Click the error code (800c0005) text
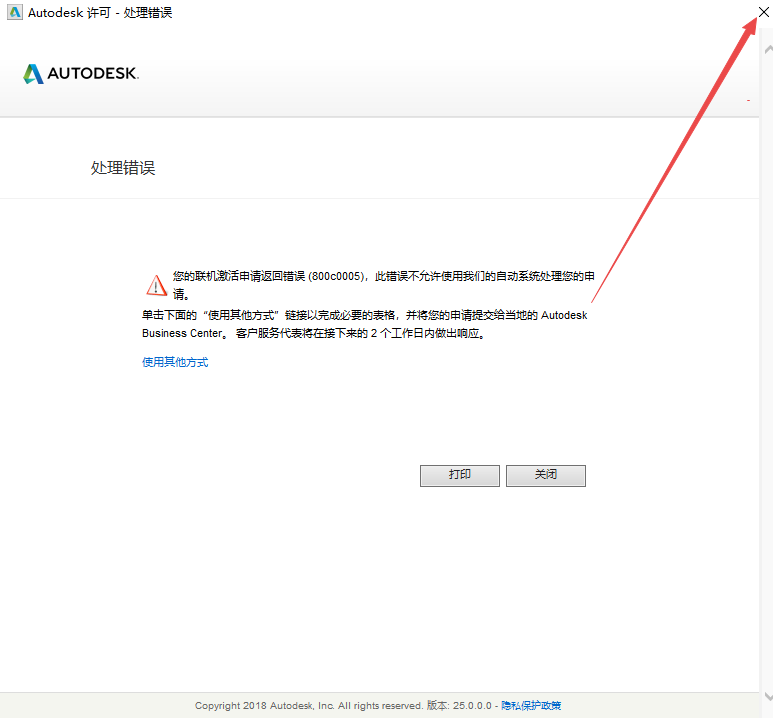Image resolution: width=773 pixels, height=718 pixels. pyautogui.click(x=338, y=275)
